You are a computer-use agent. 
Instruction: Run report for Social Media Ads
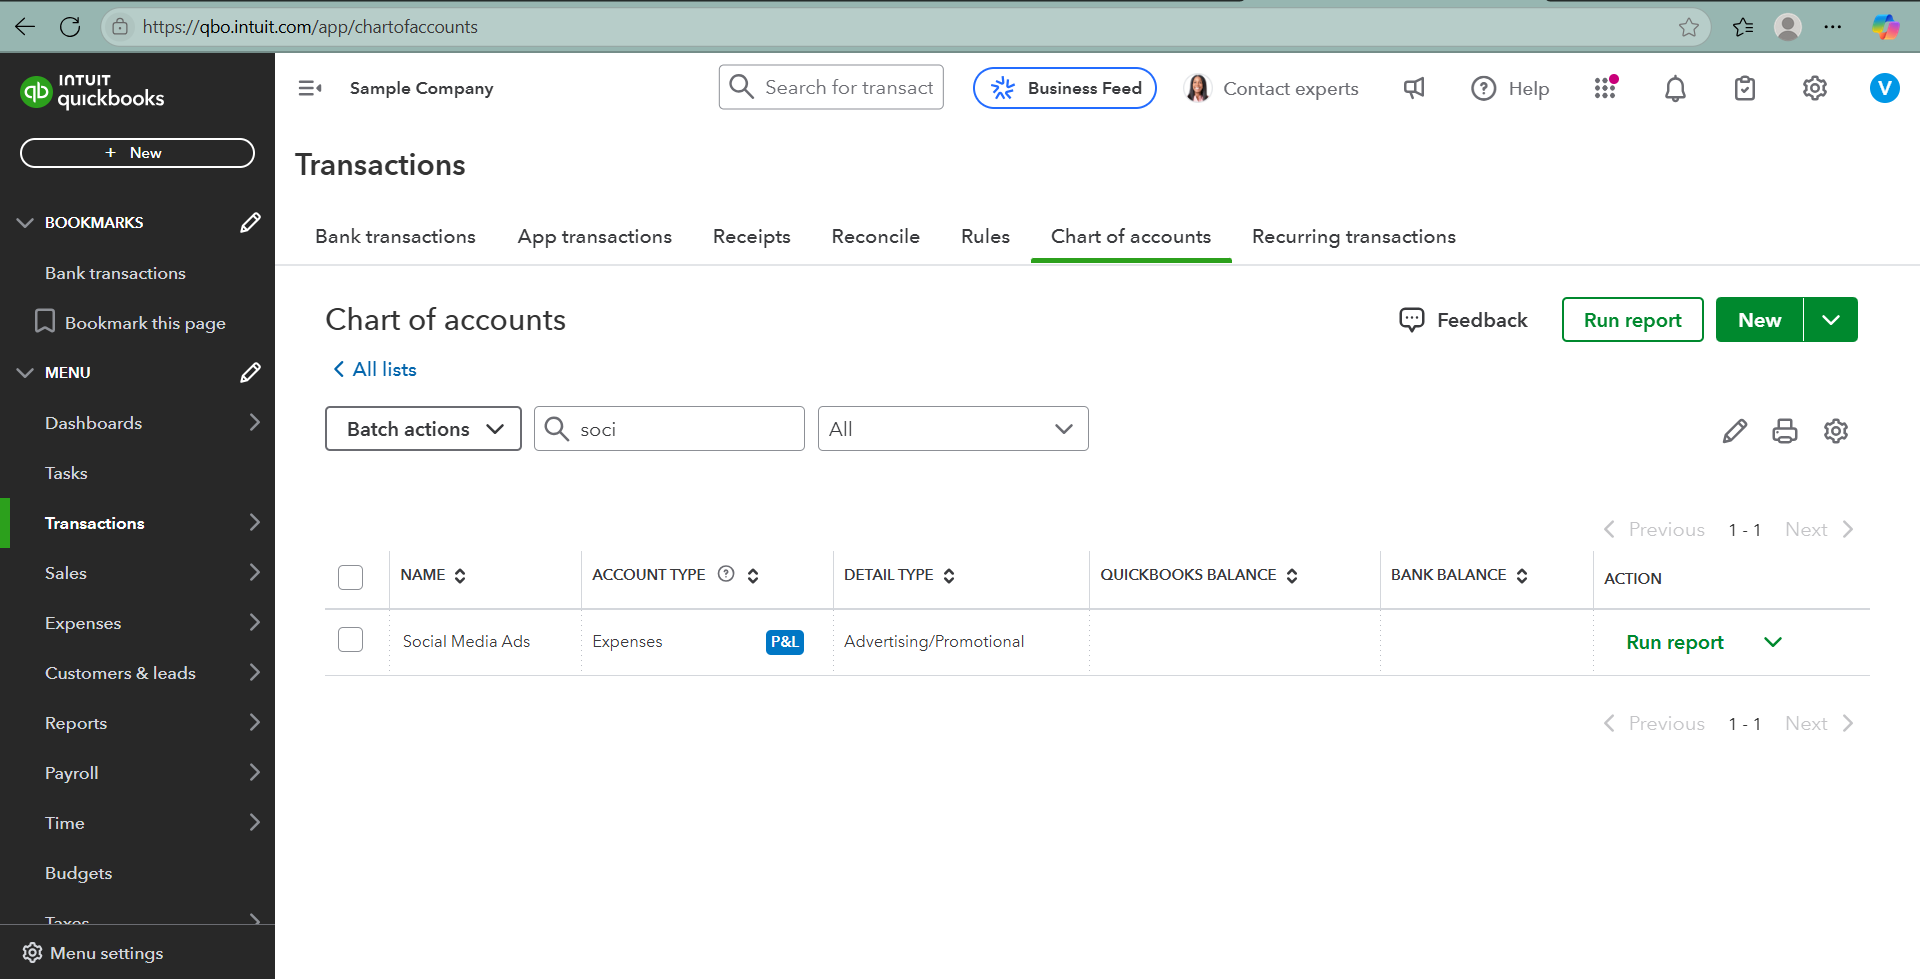[x=1675, y=642]
